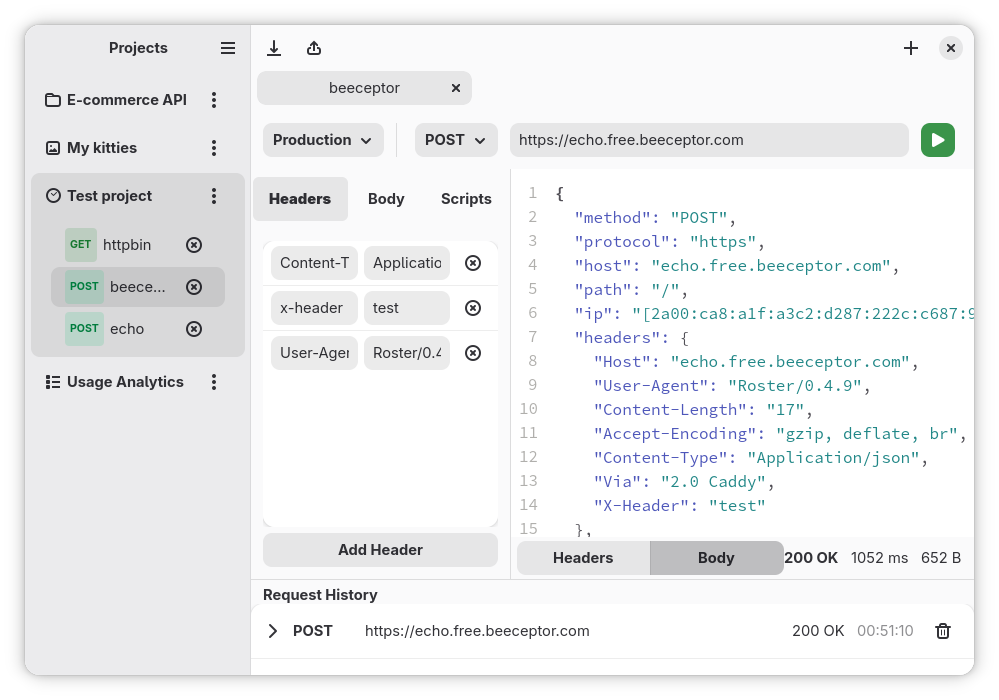Open the Projects hamburger menu
This screenshot has width=999, height=700.
227,48
